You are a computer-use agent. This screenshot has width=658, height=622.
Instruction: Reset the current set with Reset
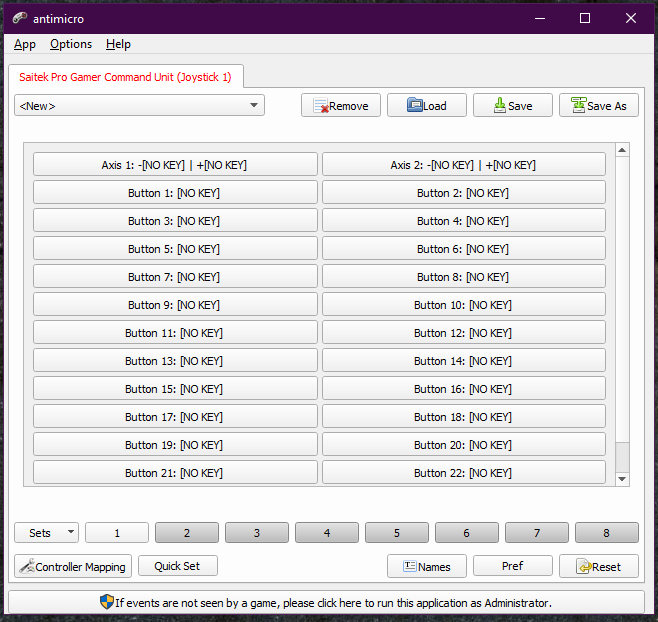coord(599,566)
